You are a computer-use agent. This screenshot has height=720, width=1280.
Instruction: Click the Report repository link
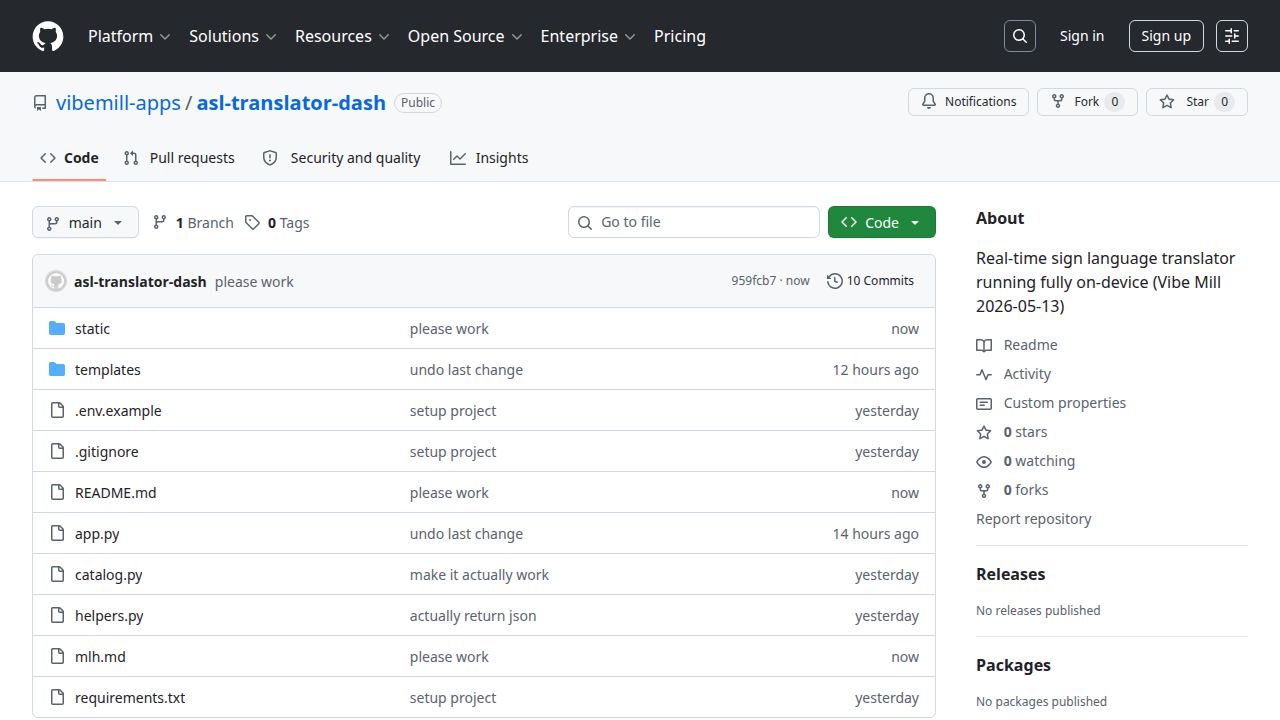point(1033,519)
